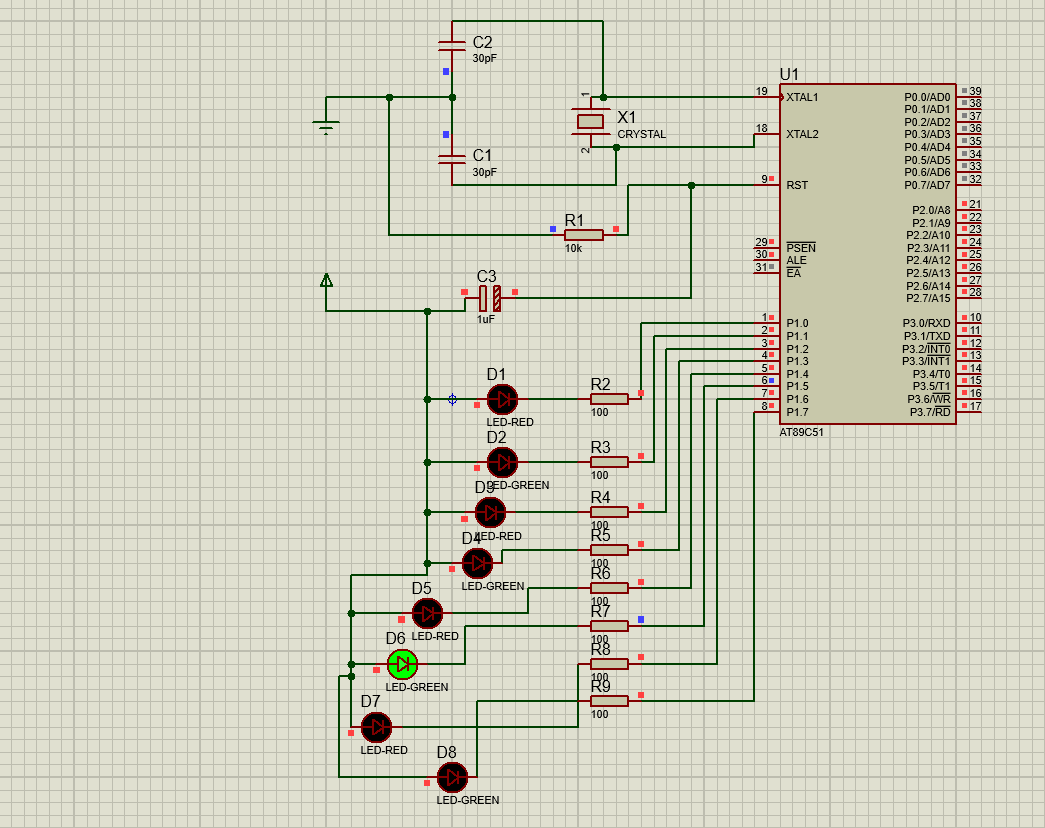Click the 30pF value of C1
This screenshot has height=828, width=1045.
[x=485, y=172]
